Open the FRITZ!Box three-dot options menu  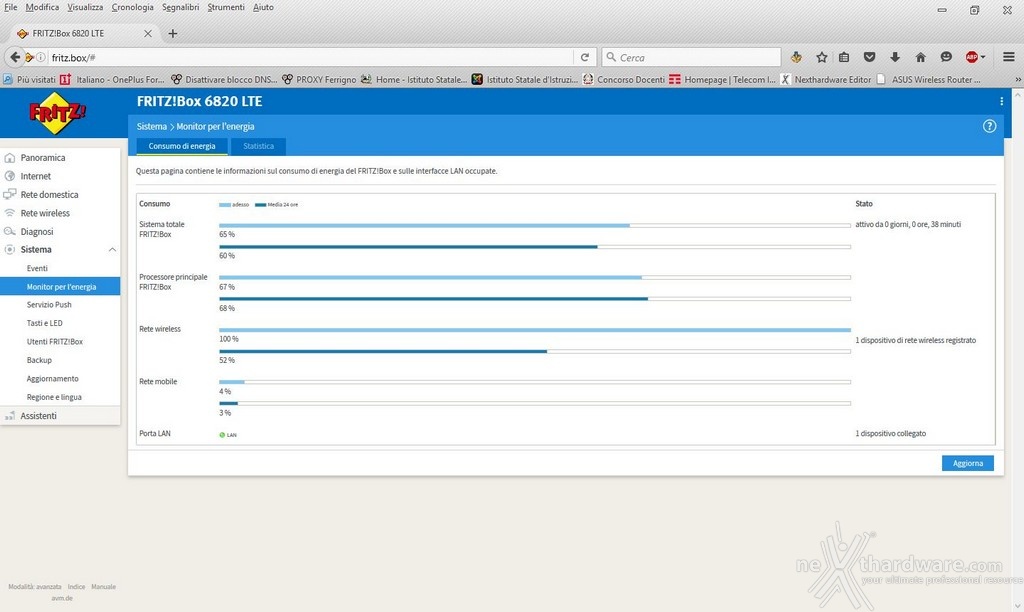1001,101
